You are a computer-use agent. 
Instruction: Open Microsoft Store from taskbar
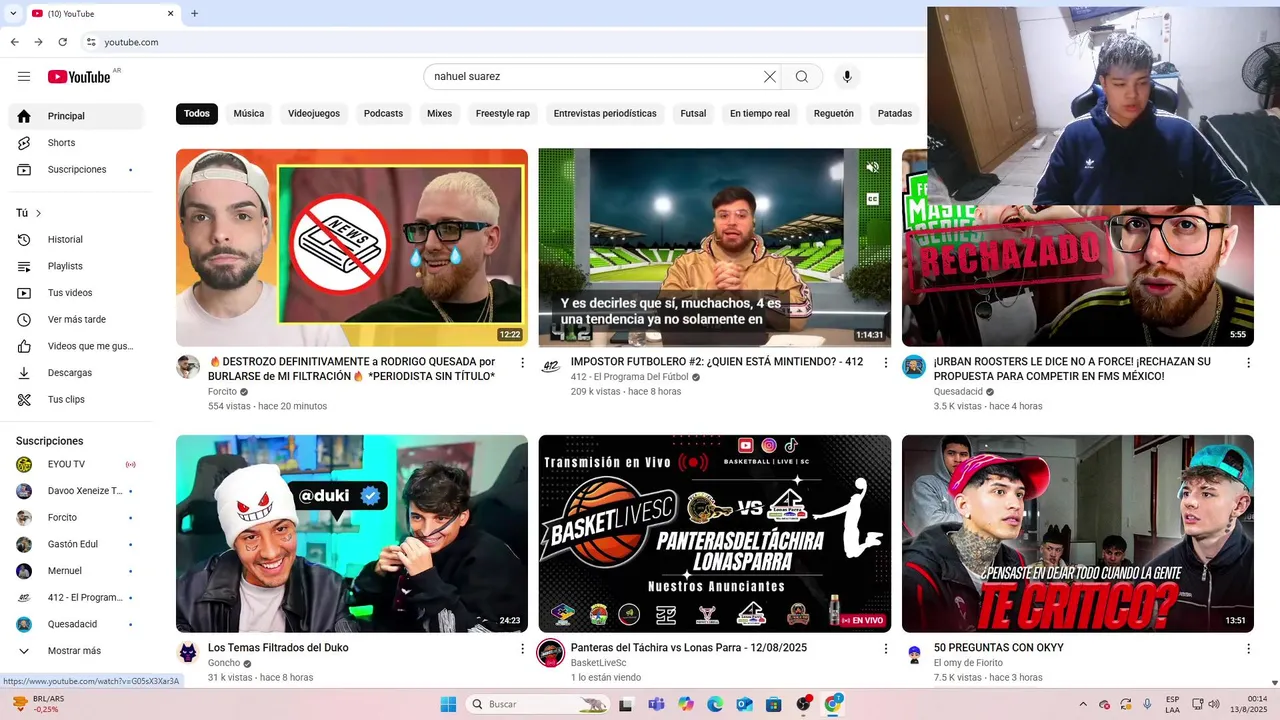tap(773, 704)
